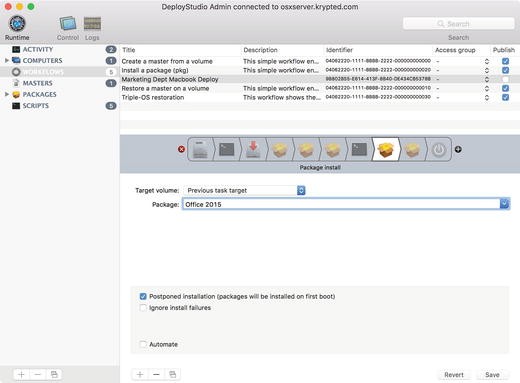Click the Revert button
The image size is (520, 383).
coord(454,375)
